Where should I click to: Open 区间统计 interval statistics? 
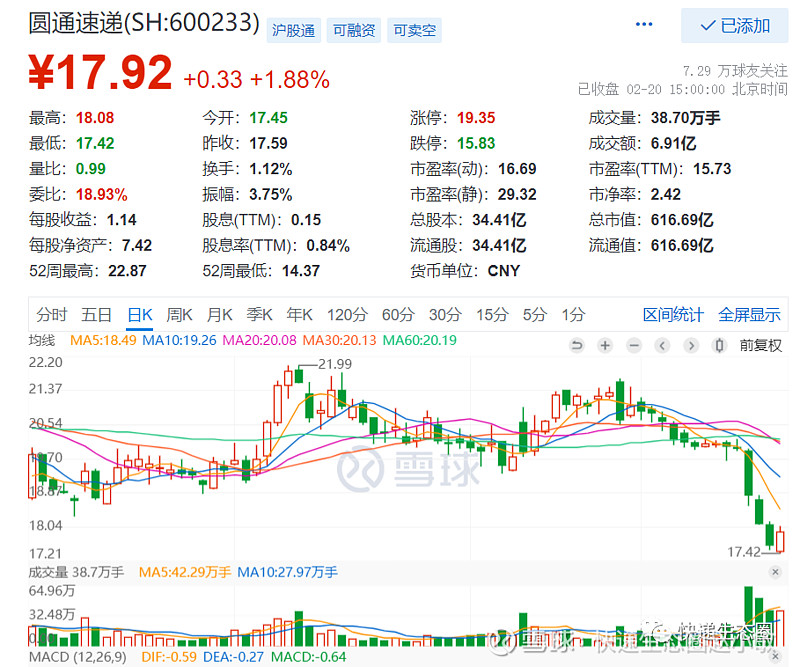click(x=673, y=314)
